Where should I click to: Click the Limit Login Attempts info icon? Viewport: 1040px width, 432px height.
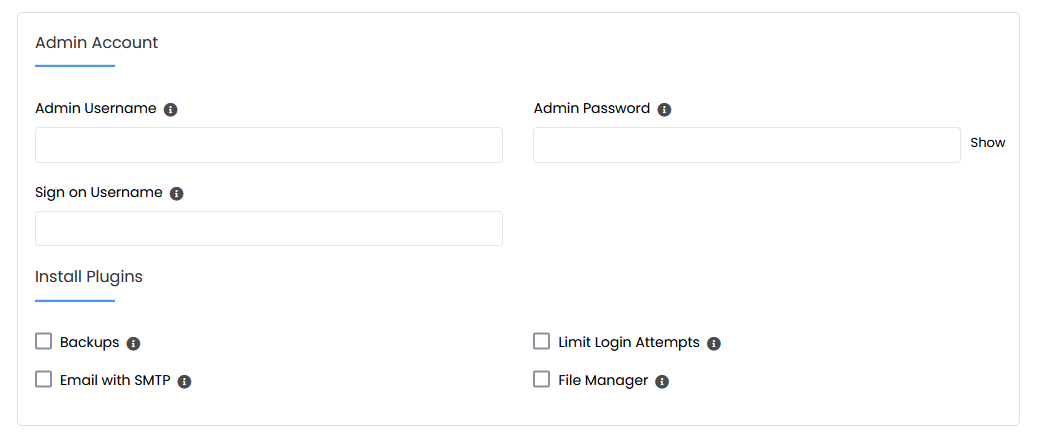[x=714, y=343]
